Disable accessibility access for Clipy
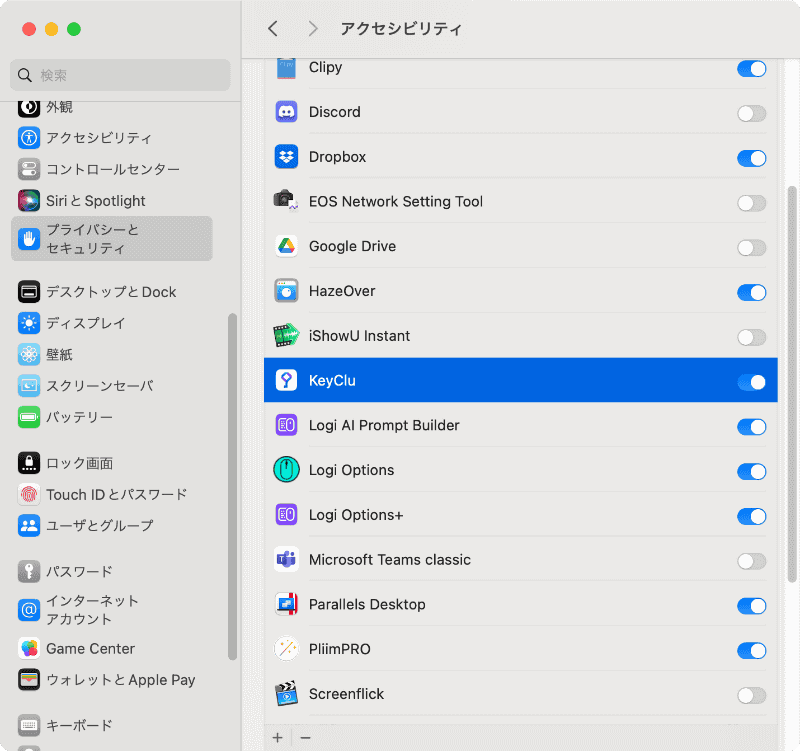Screen dimensions: 800x751 point(751,68)
